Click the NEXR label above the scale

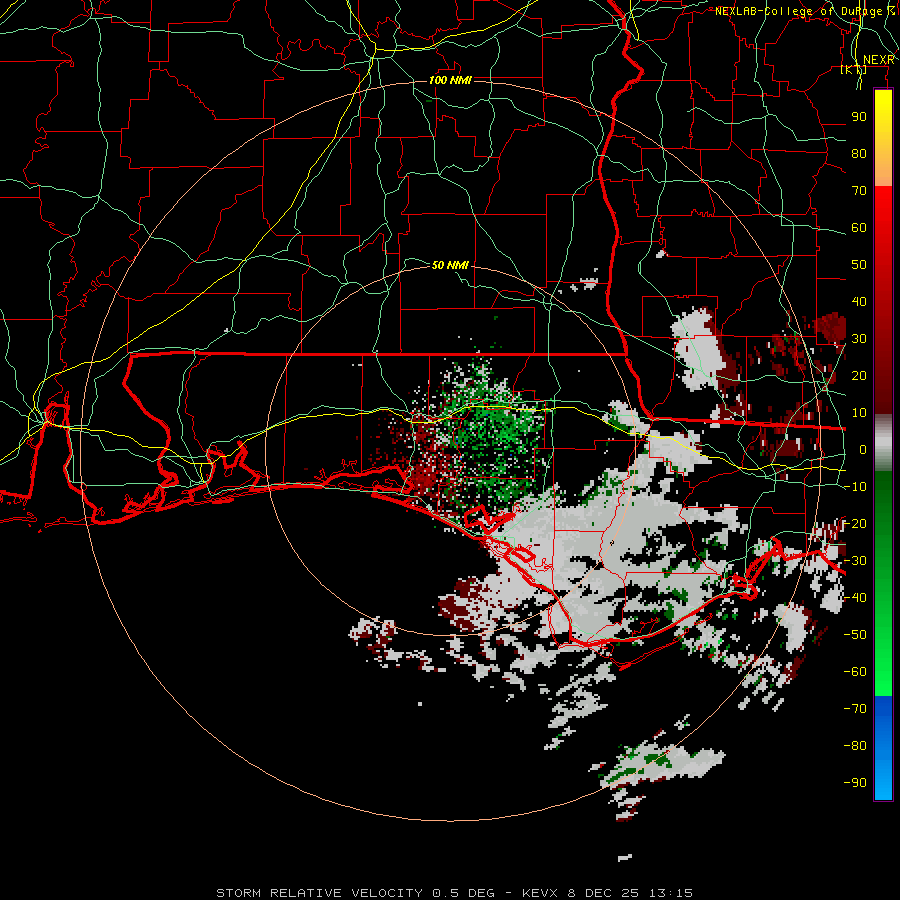[878, 60]
